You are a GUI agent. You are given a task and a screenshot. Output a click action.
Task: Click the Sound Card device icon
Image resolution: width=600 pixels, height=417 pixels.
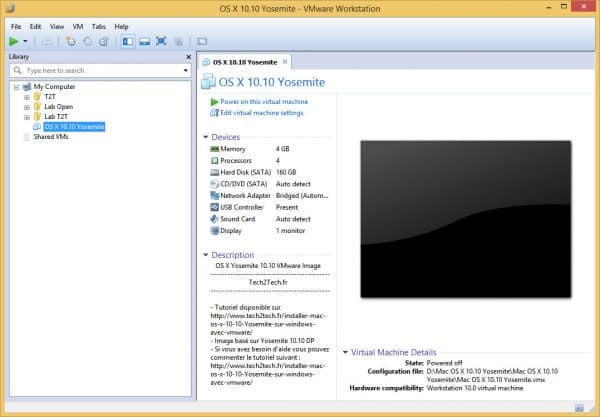coord(215,219)
